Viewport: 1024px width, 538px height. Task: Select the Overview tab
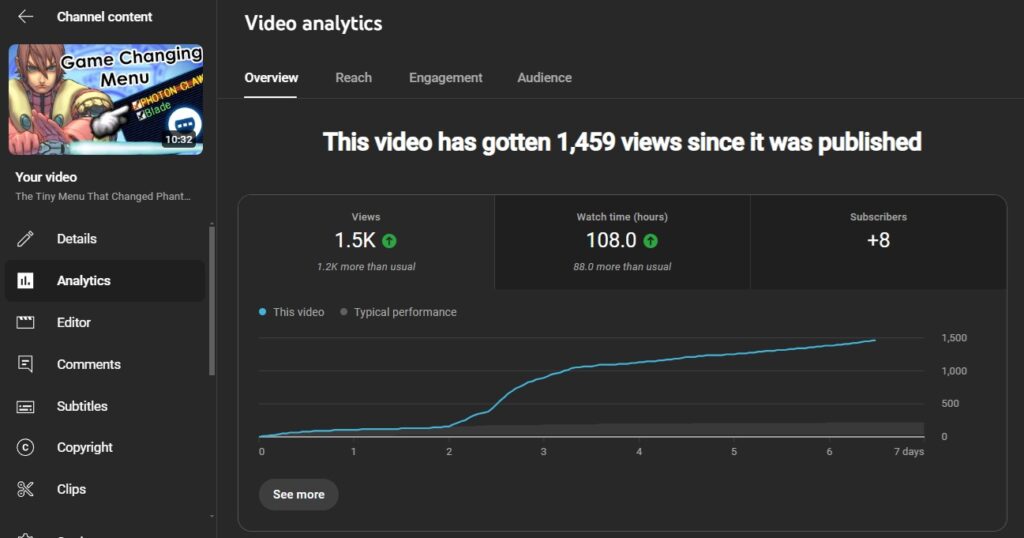[271, 78]
